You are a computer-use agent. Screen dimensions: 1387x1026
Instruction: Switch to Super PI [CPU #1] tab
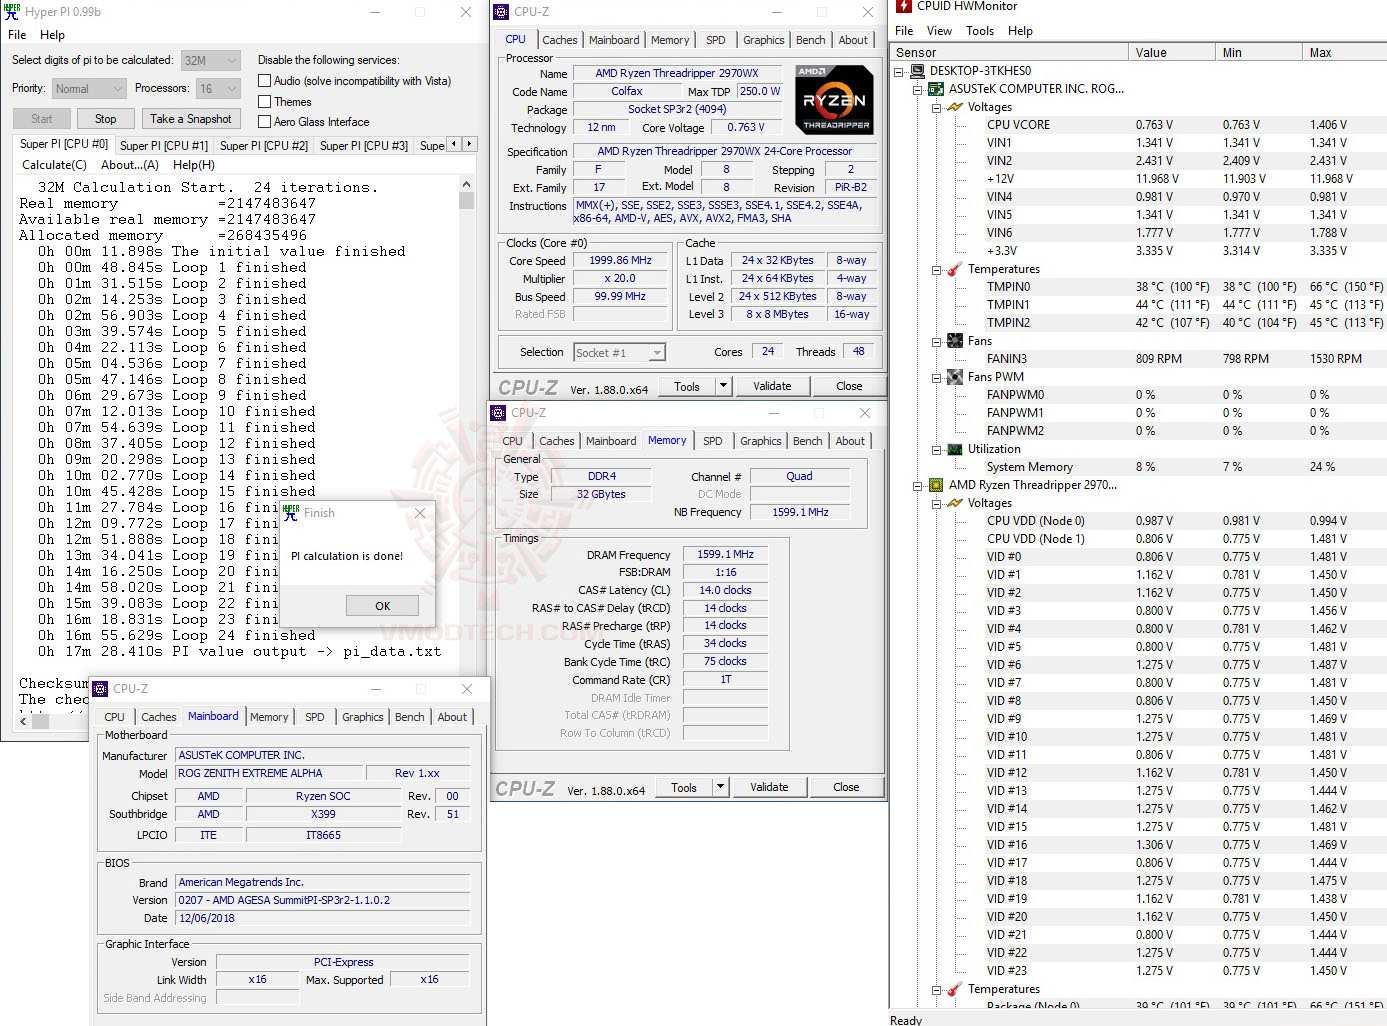(x=164, y=145)
